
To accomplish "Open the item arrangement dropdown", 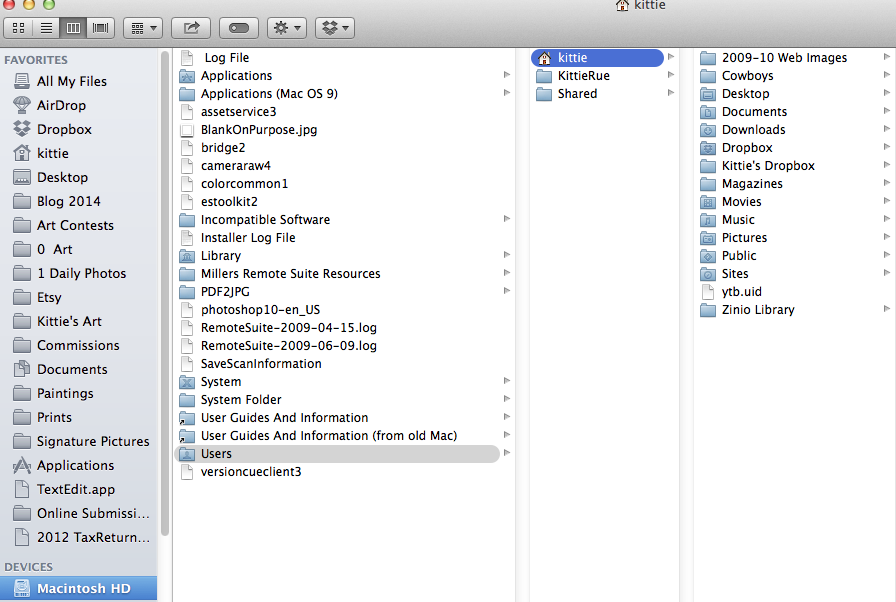I will tap(143, 28).
